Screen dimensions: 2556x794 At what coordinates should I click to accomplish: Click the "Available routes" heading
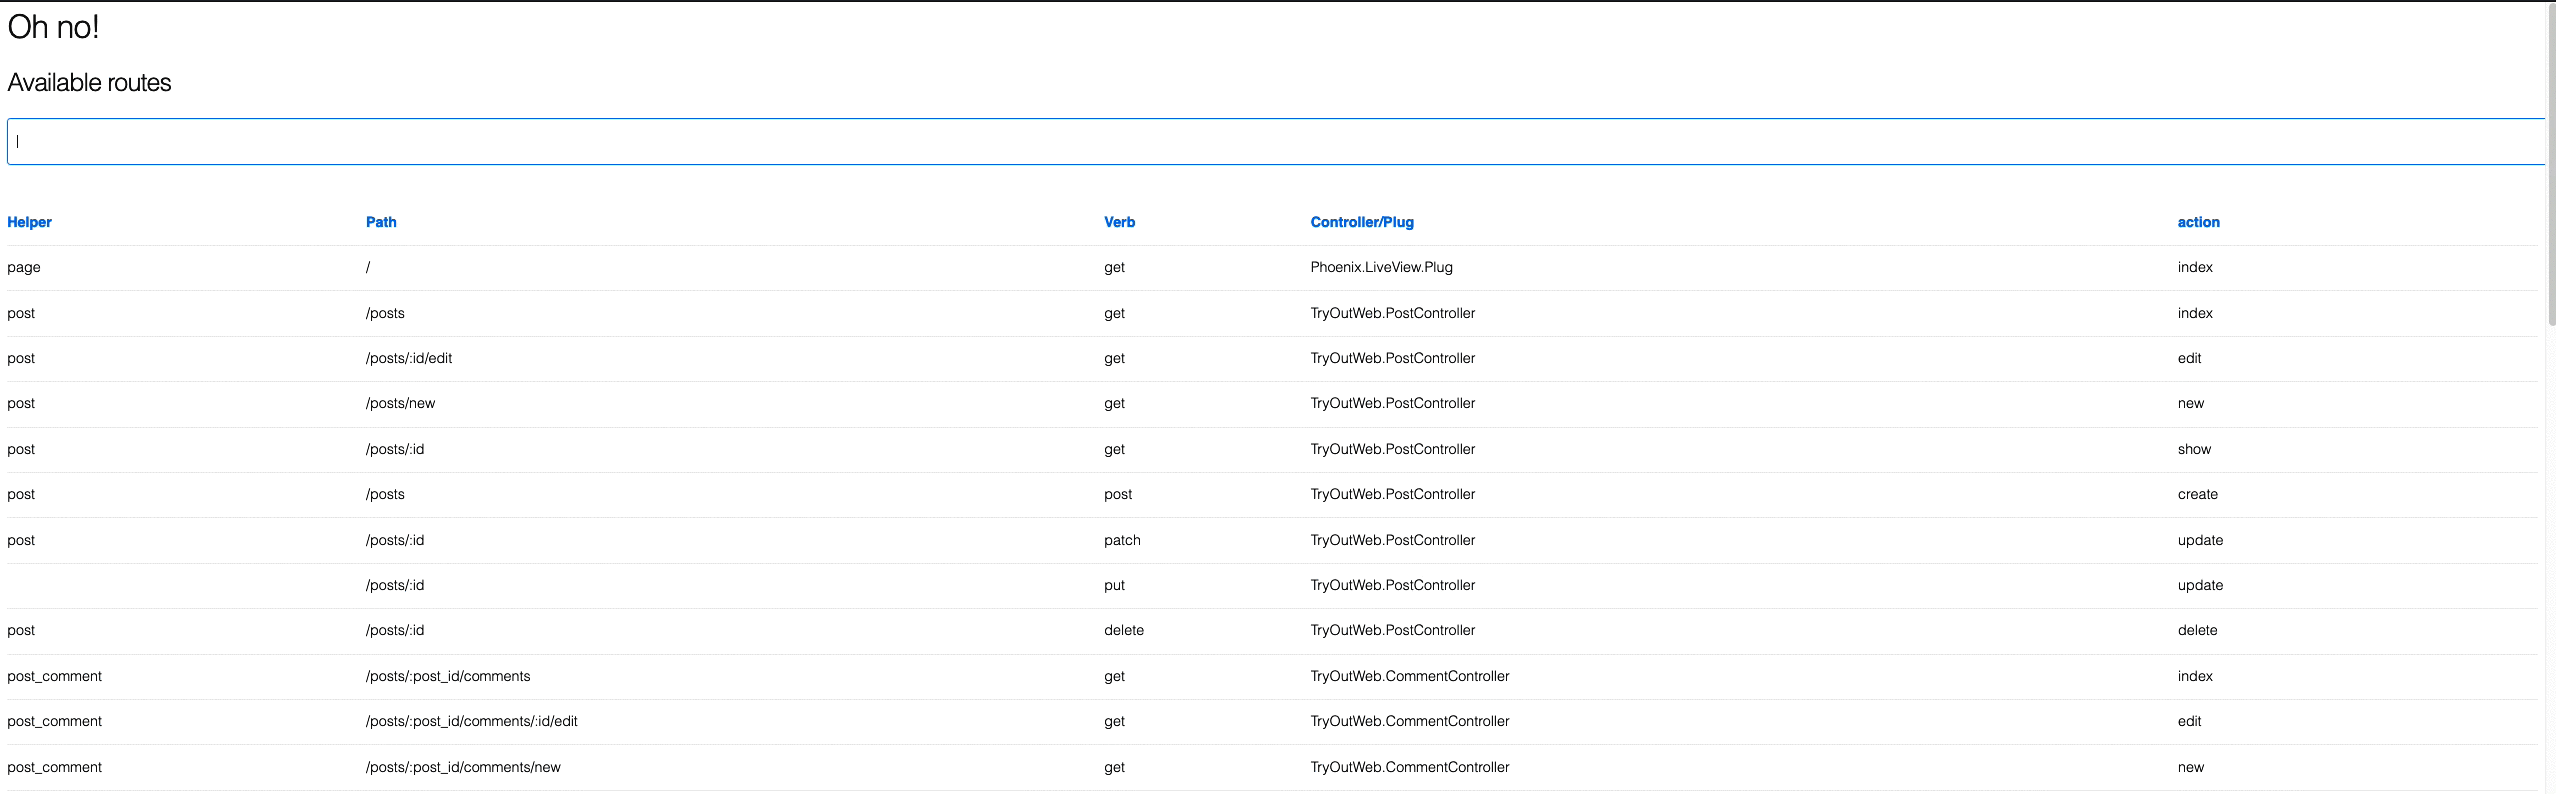[x=89, y=82]
